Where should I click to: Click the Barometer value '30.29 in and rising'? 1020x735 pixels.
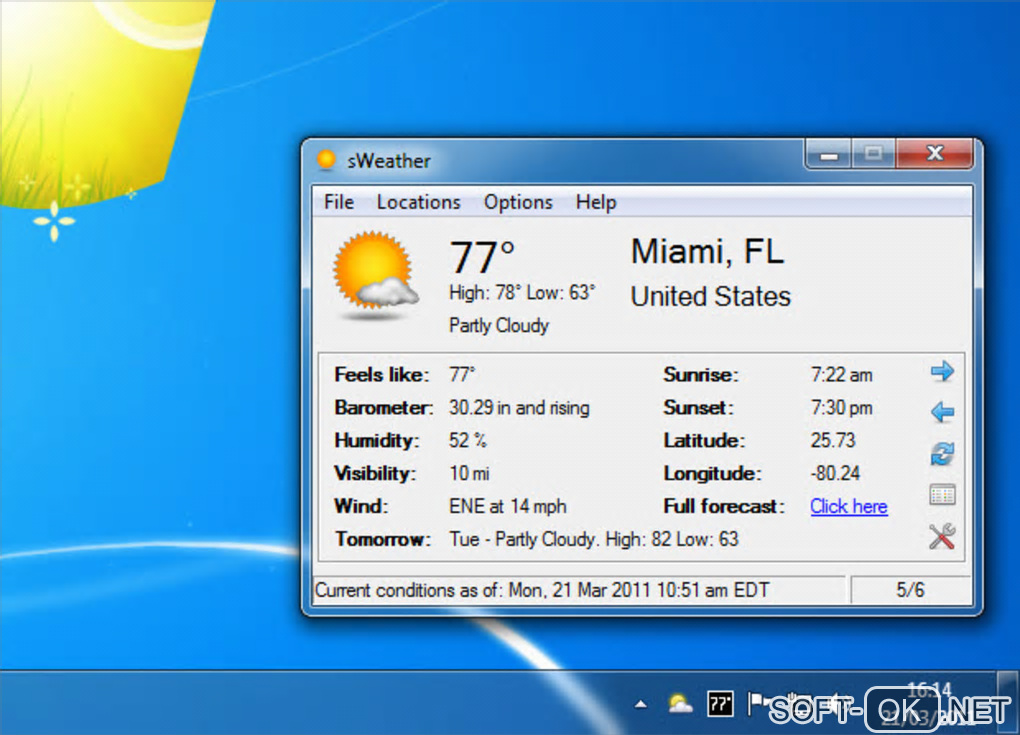coord(519,408)
